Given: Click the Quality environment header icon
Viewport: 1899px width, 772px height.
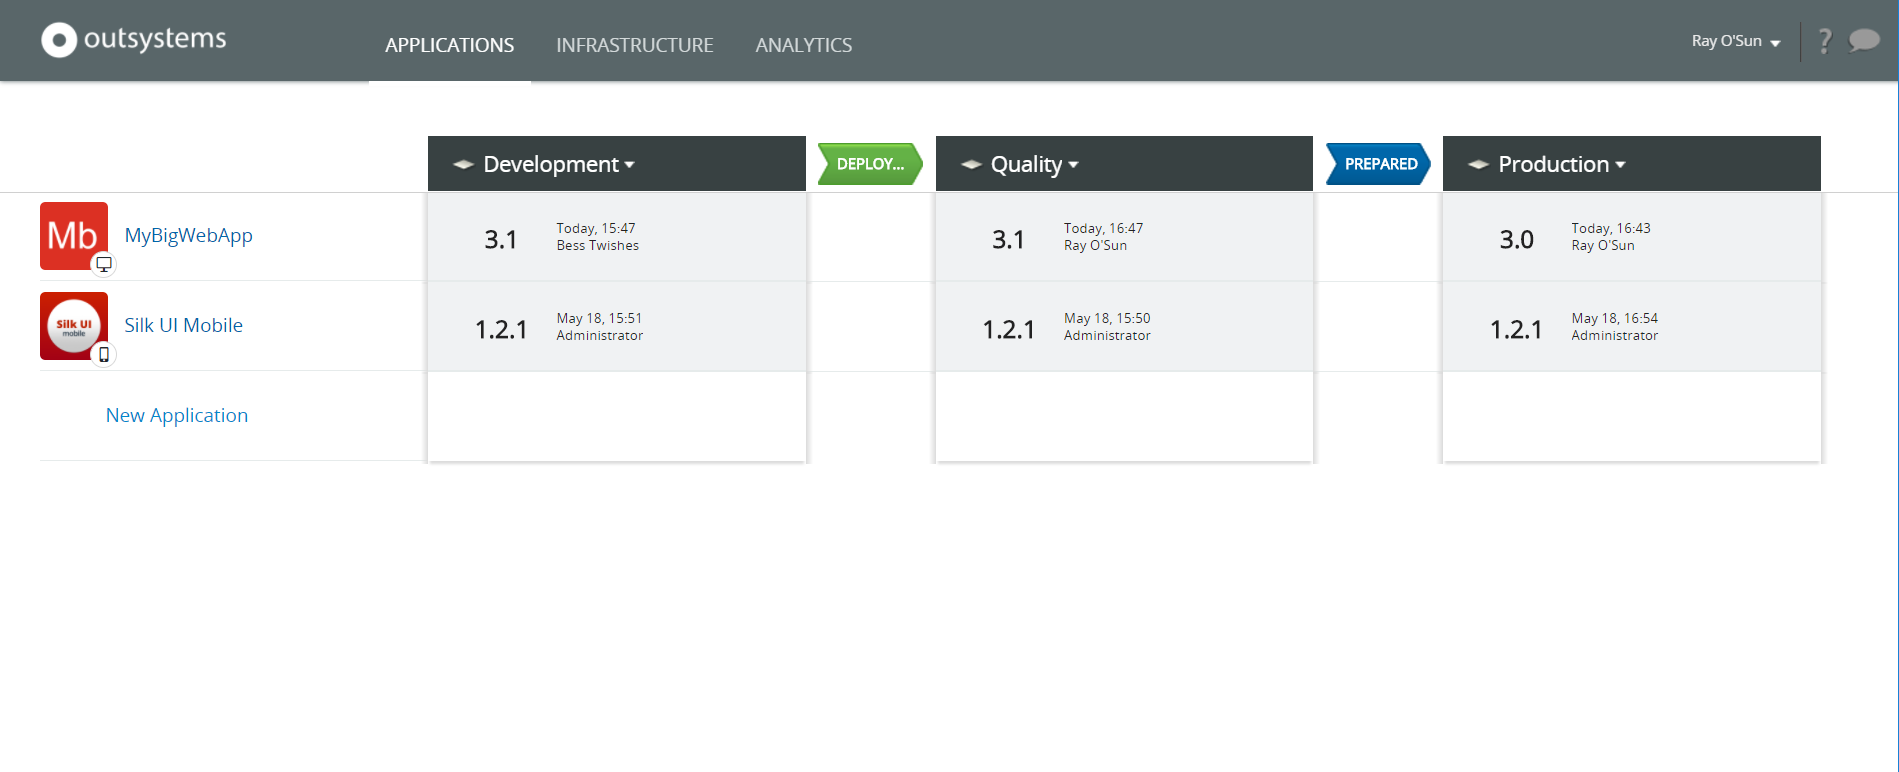Looking at the screenshot, I should click(971, 165).
